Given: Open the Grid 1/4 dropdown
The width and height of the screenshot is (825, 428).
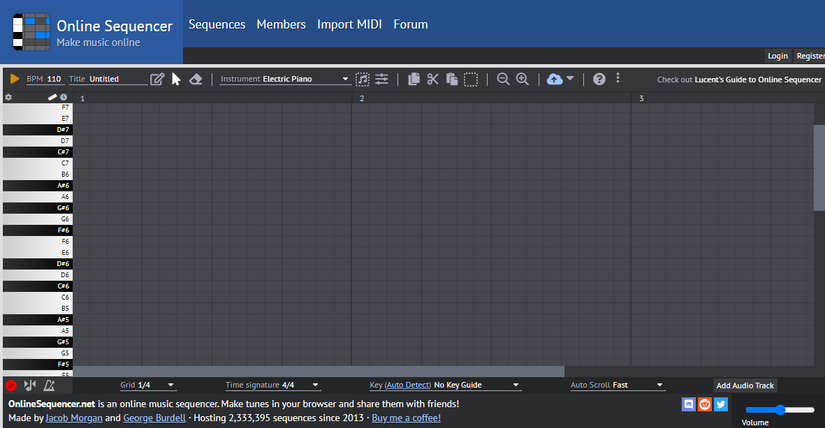Looking at the screenshot, I should click(x=147, y=385).
